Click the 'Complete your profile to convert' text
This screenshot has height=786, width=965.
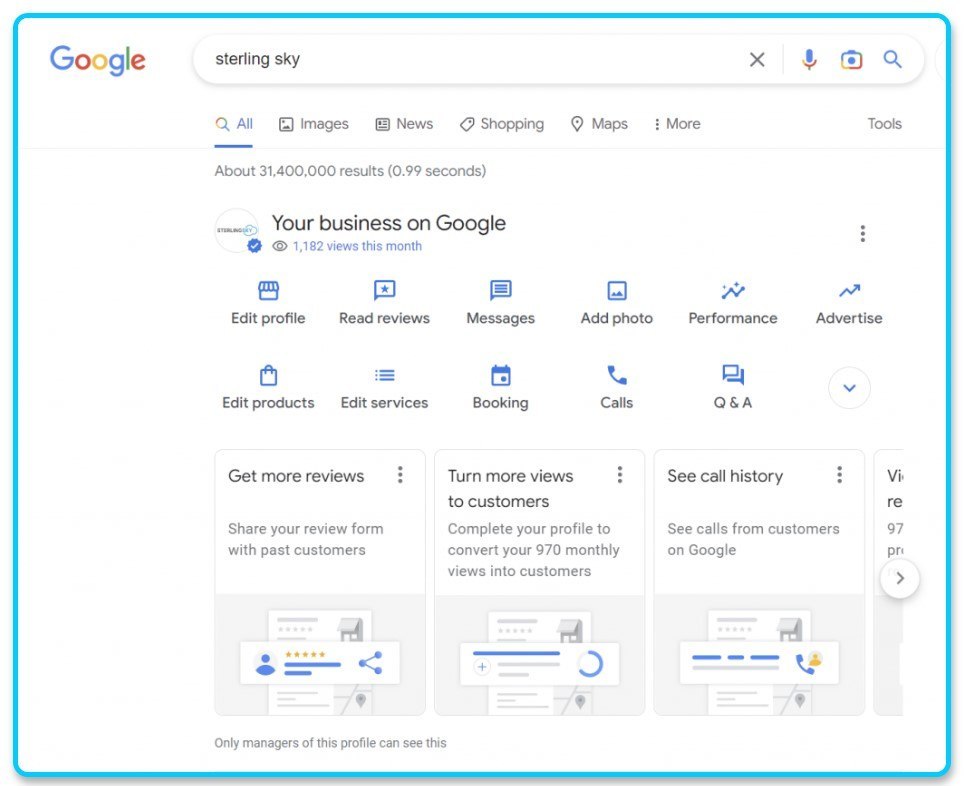click(x=534, y=550)
